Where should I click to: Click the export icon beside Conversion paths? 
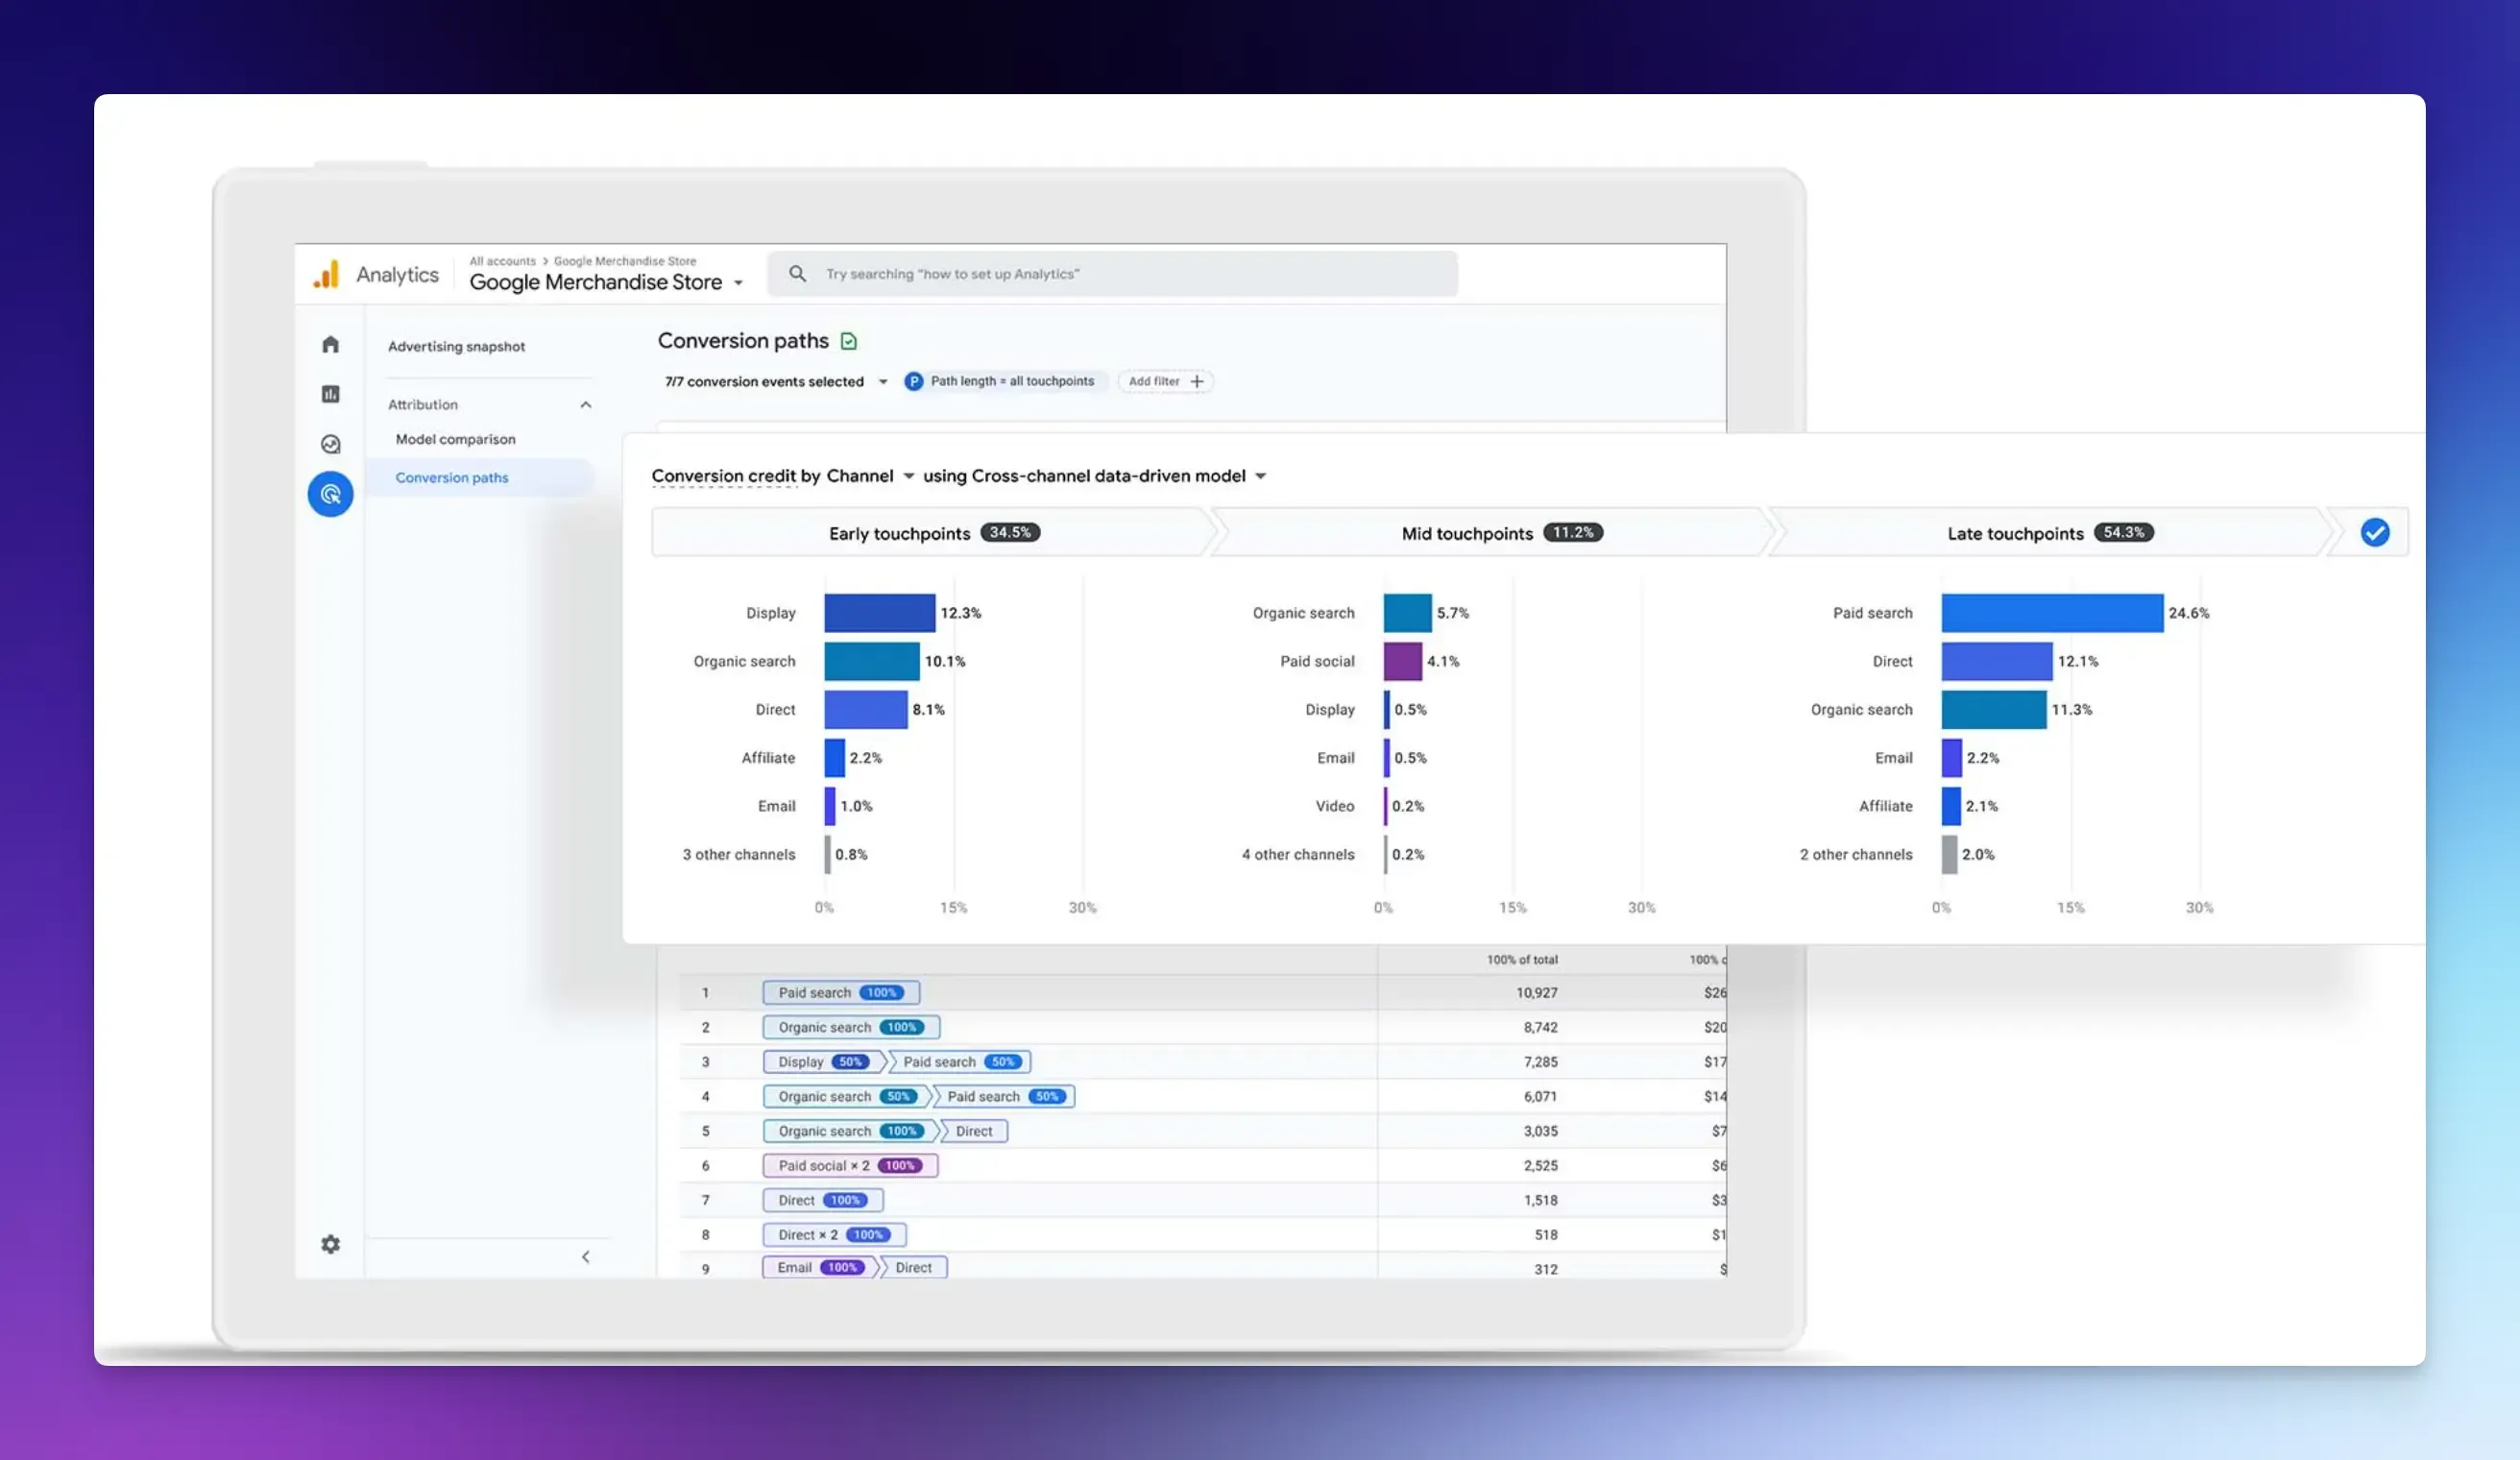pos(848,341)
